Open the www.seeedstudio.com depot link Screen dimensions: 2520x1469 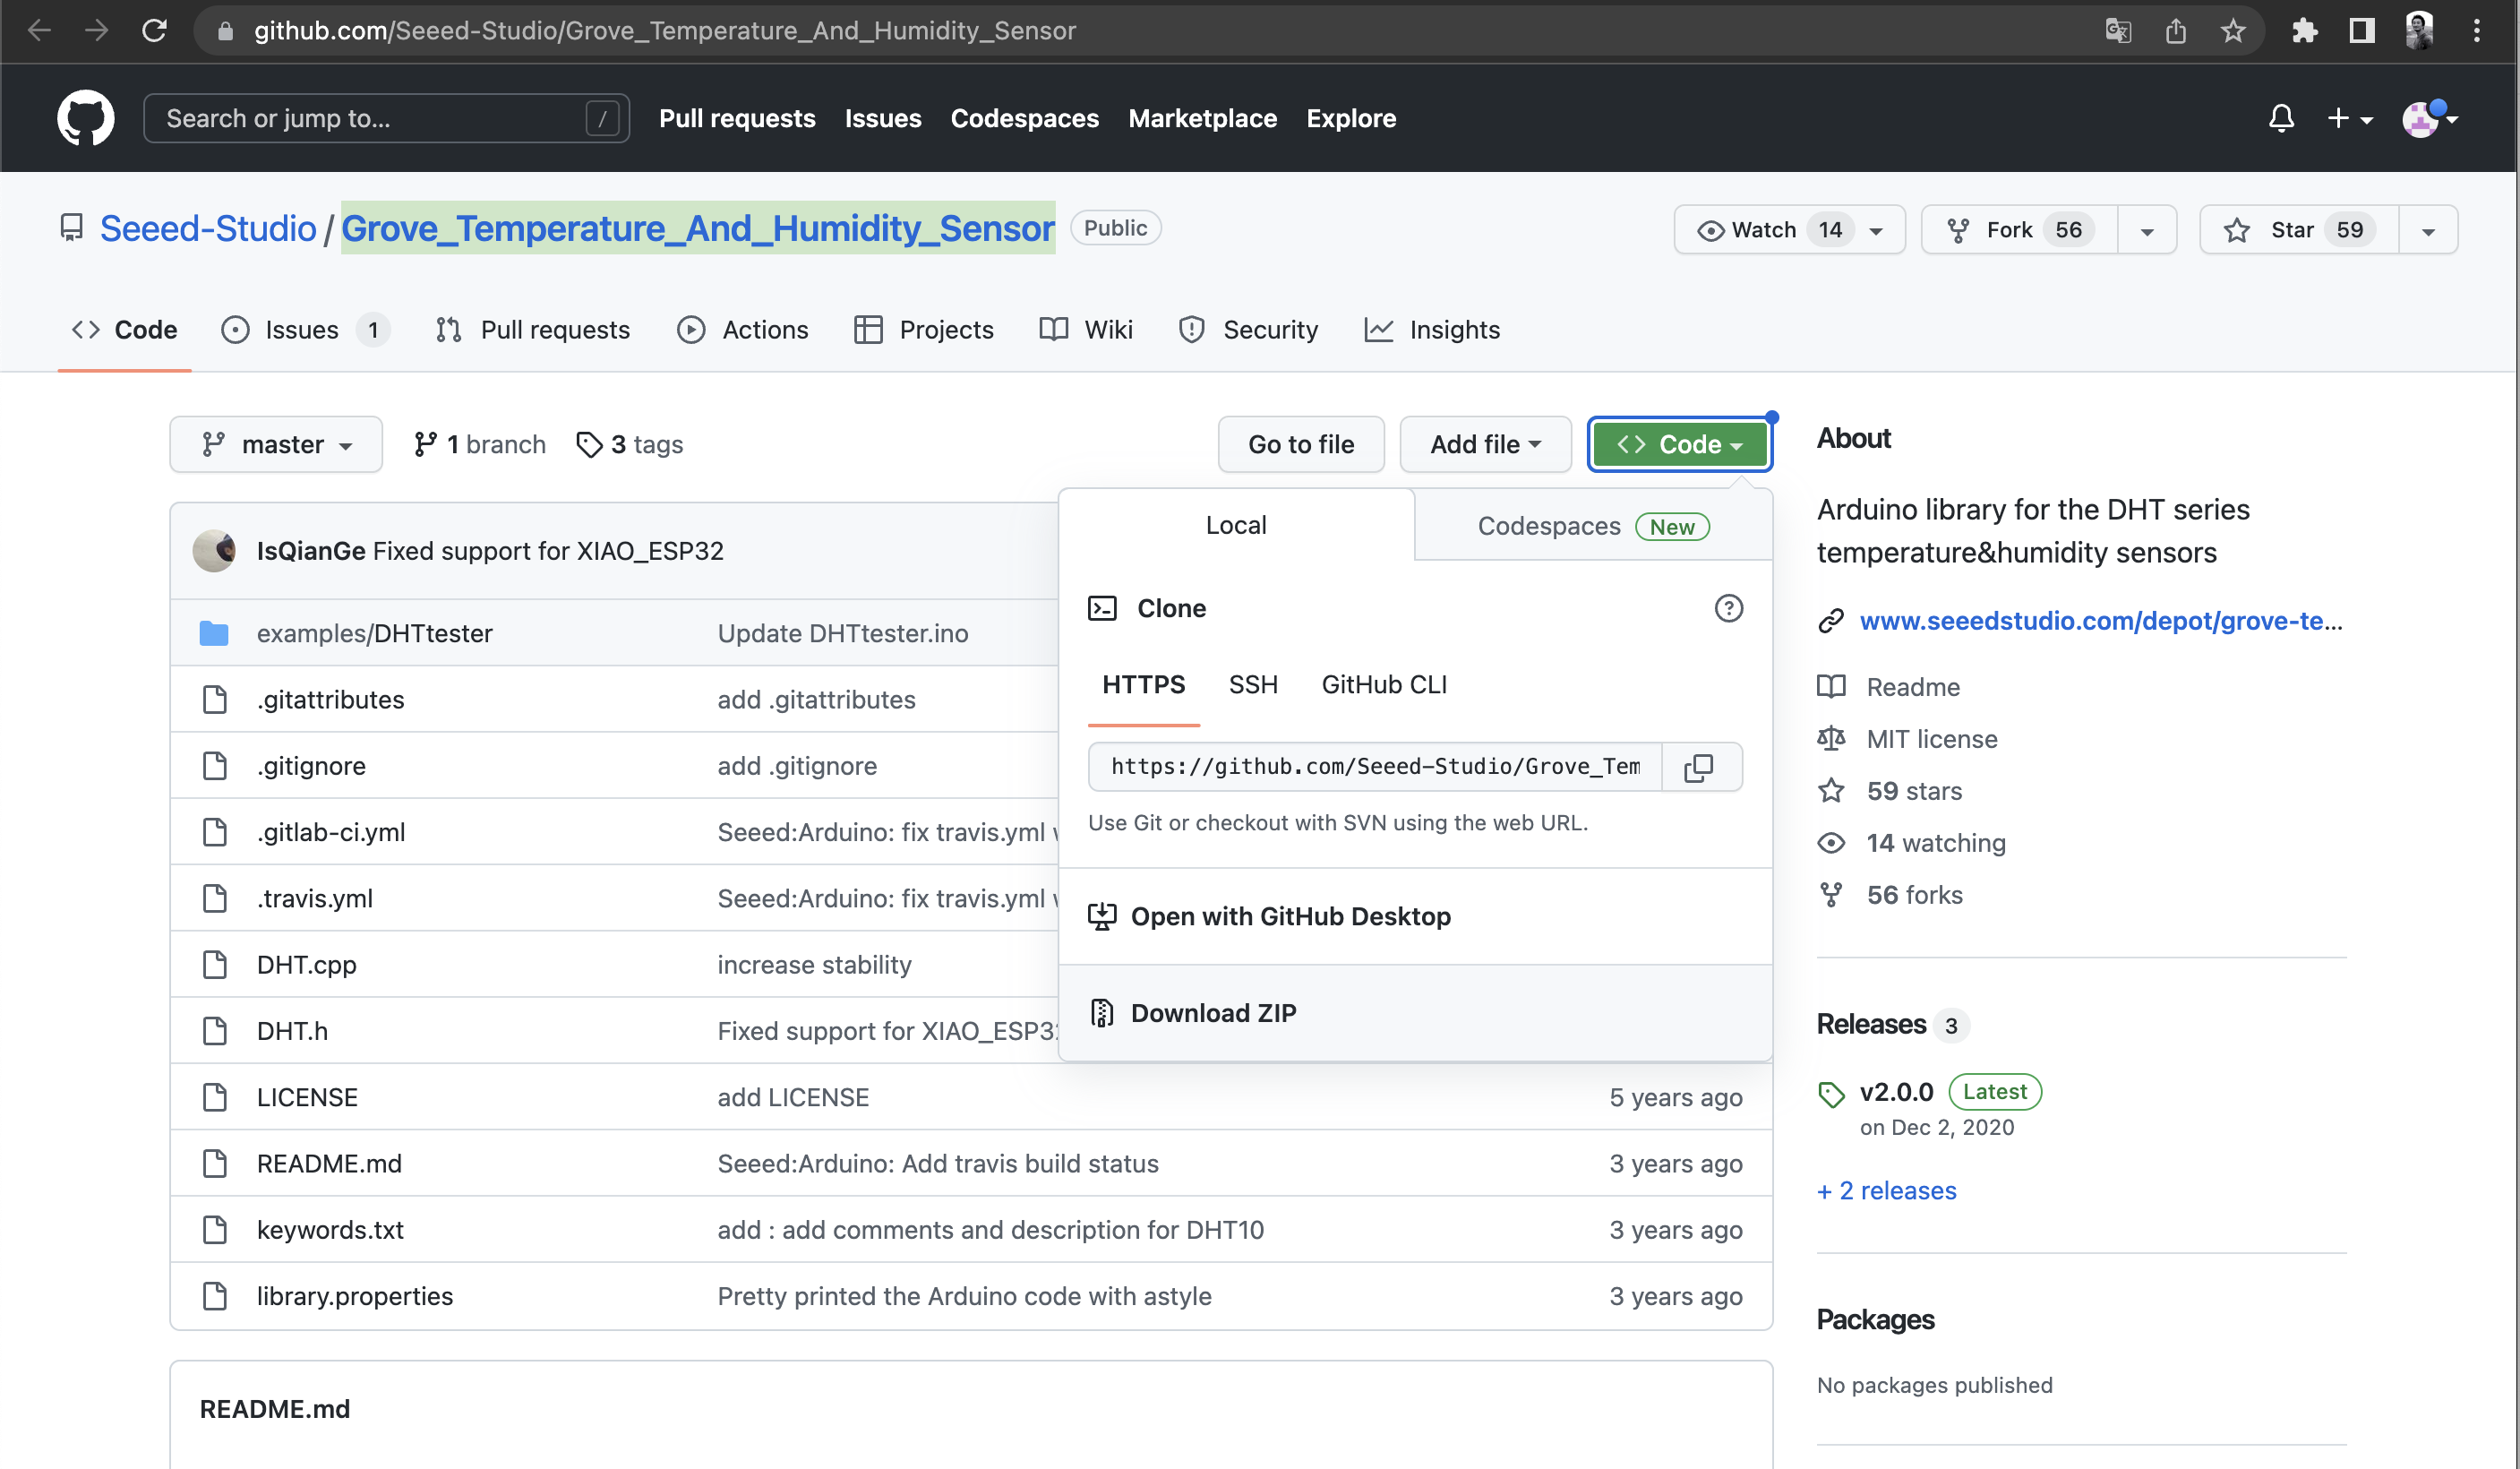2101,621
